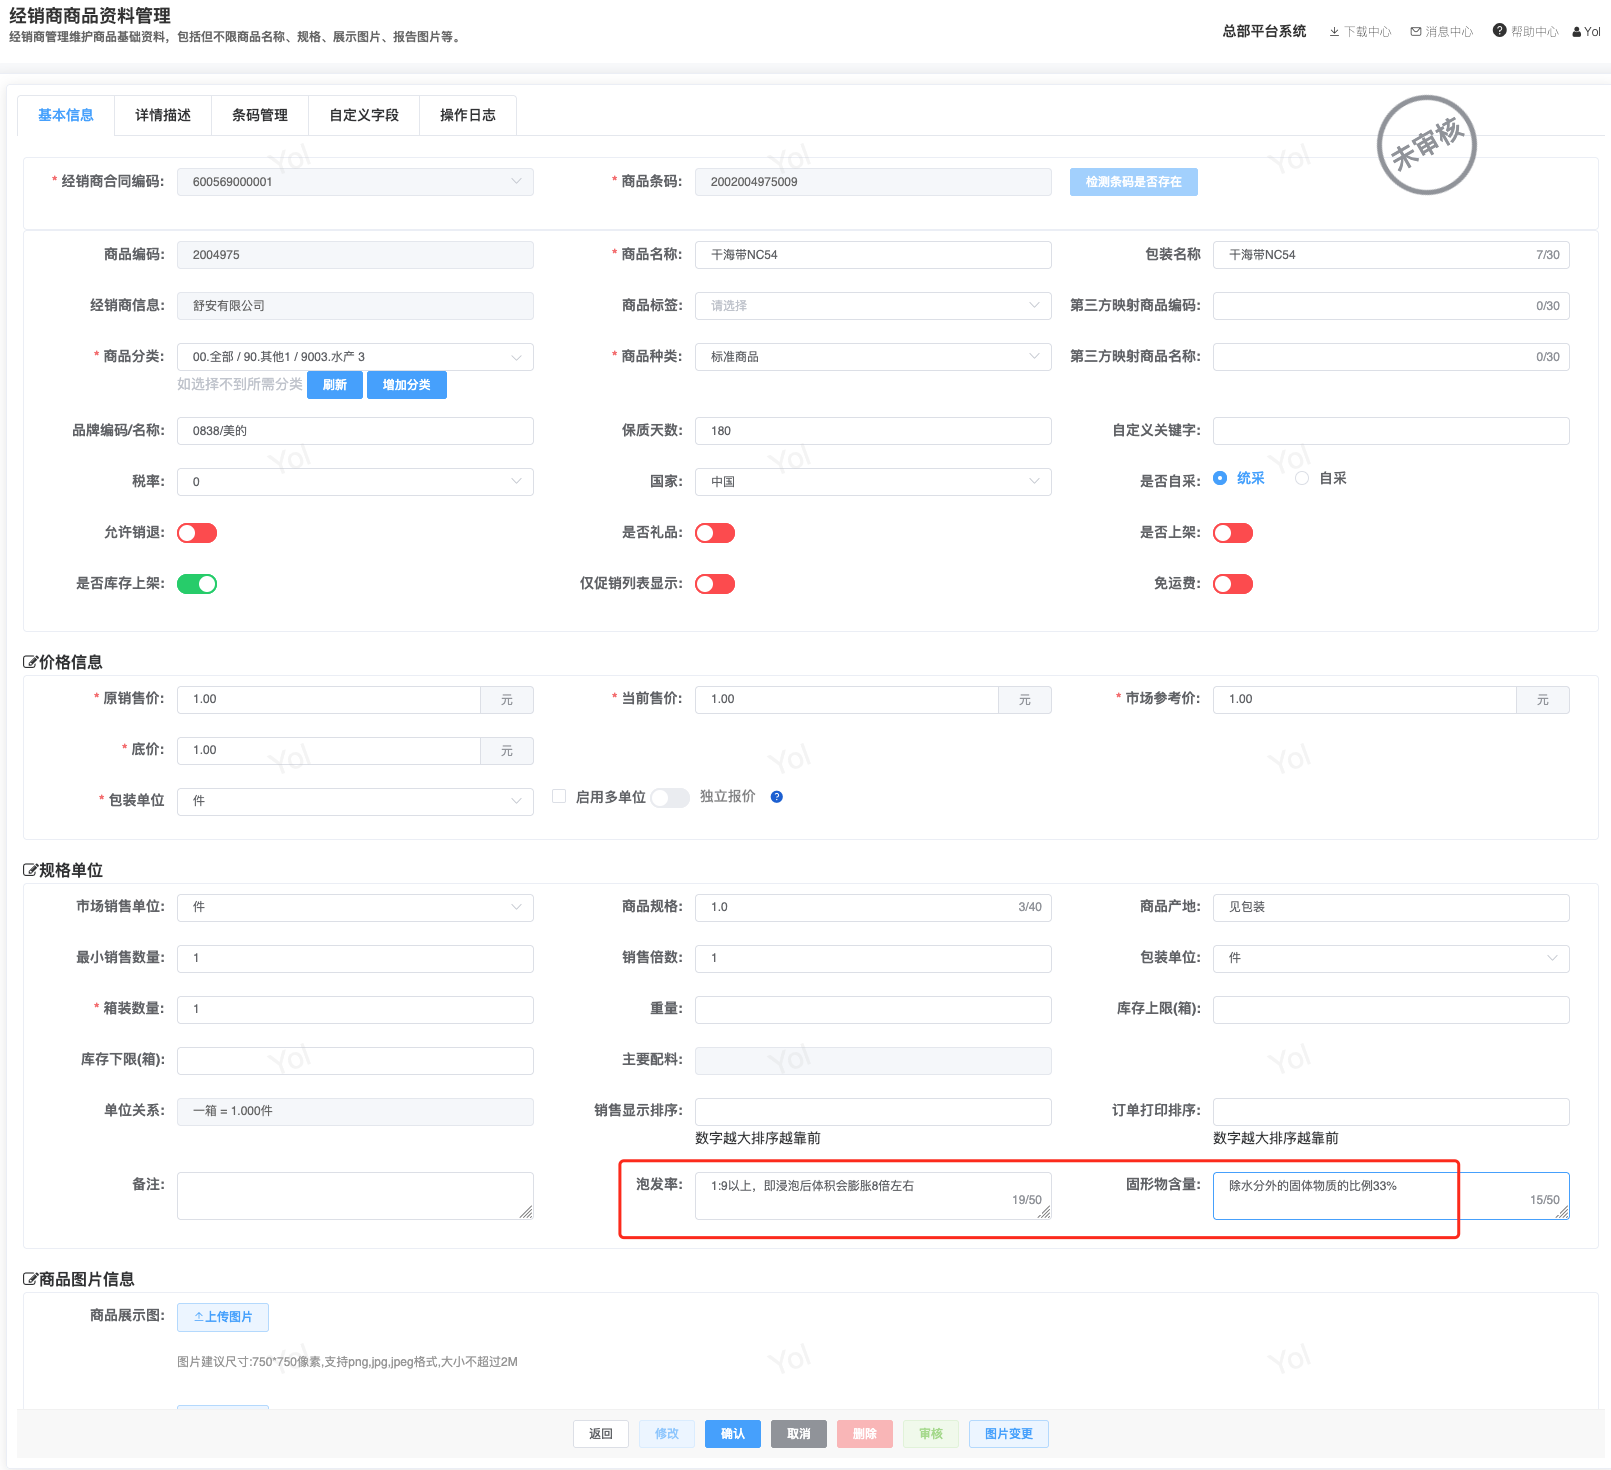Focus the 当前售价 input field
The width and height of the screenshot is (1611, 1470).
coord(847,700)
